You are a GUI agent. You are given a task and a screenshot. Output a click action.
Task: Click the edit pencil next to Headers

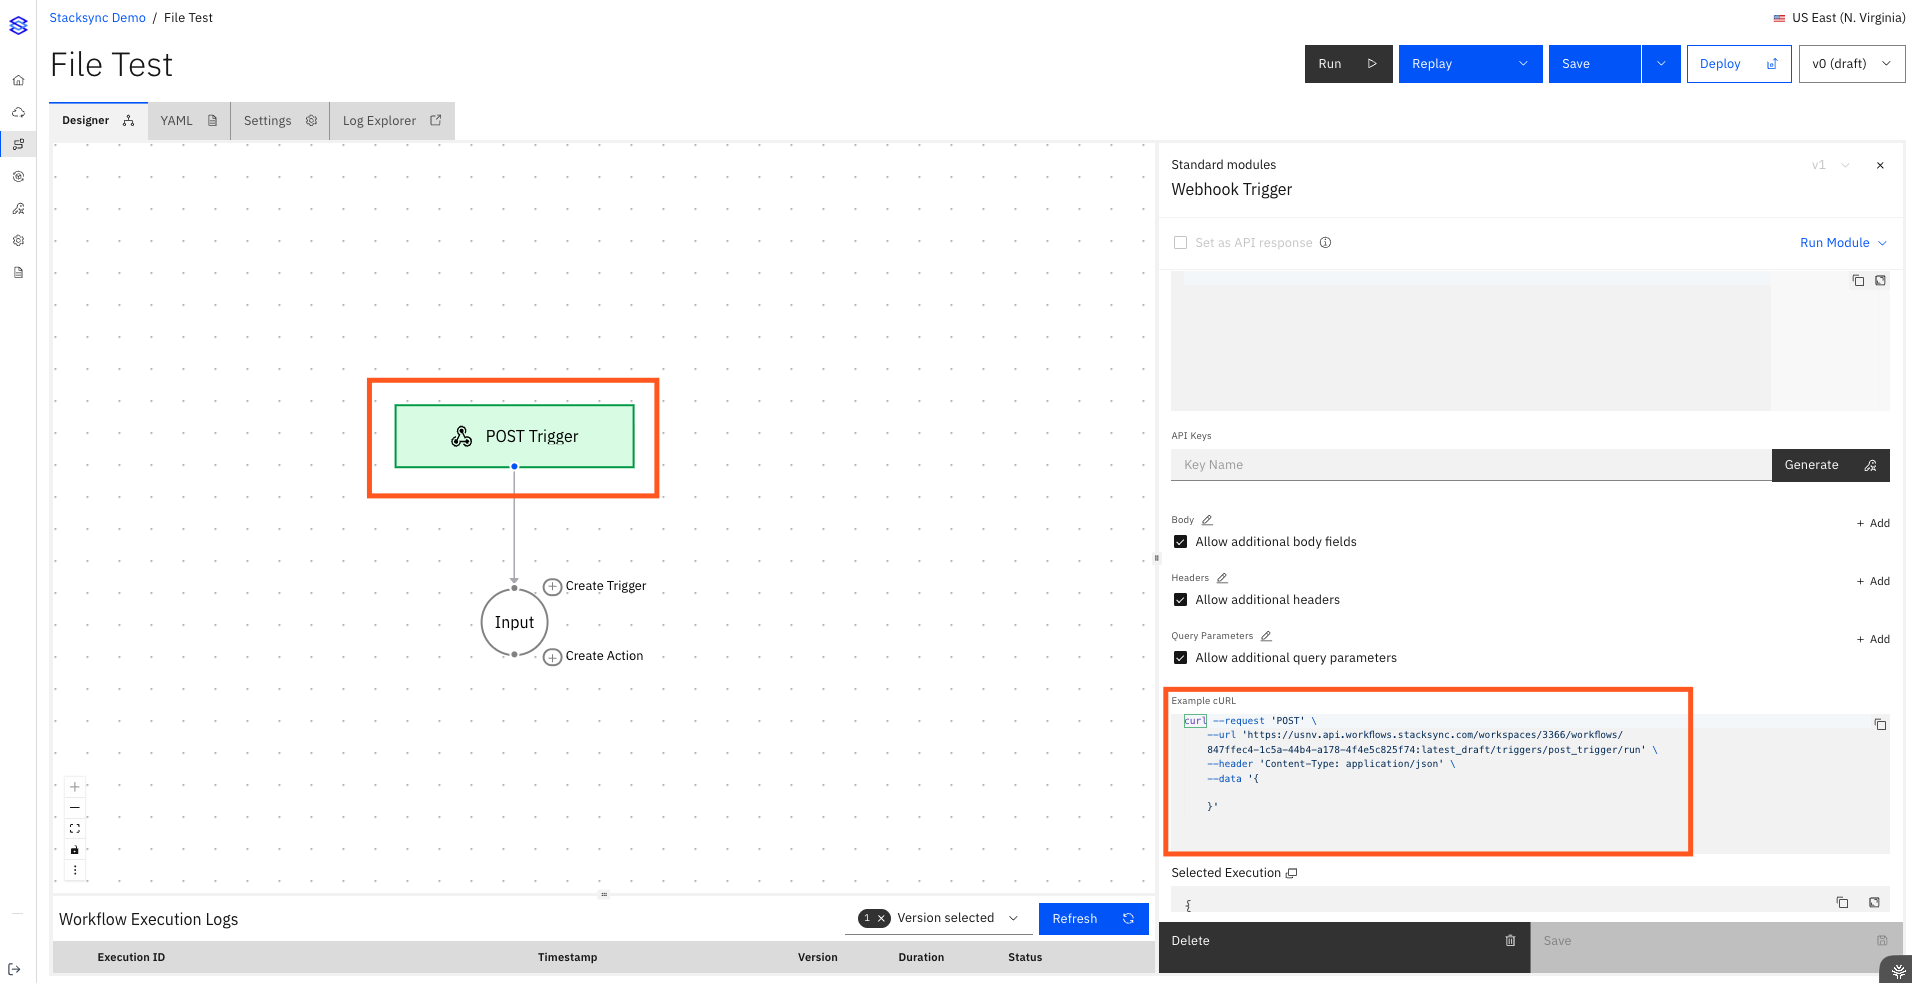tap(1222, 578)
